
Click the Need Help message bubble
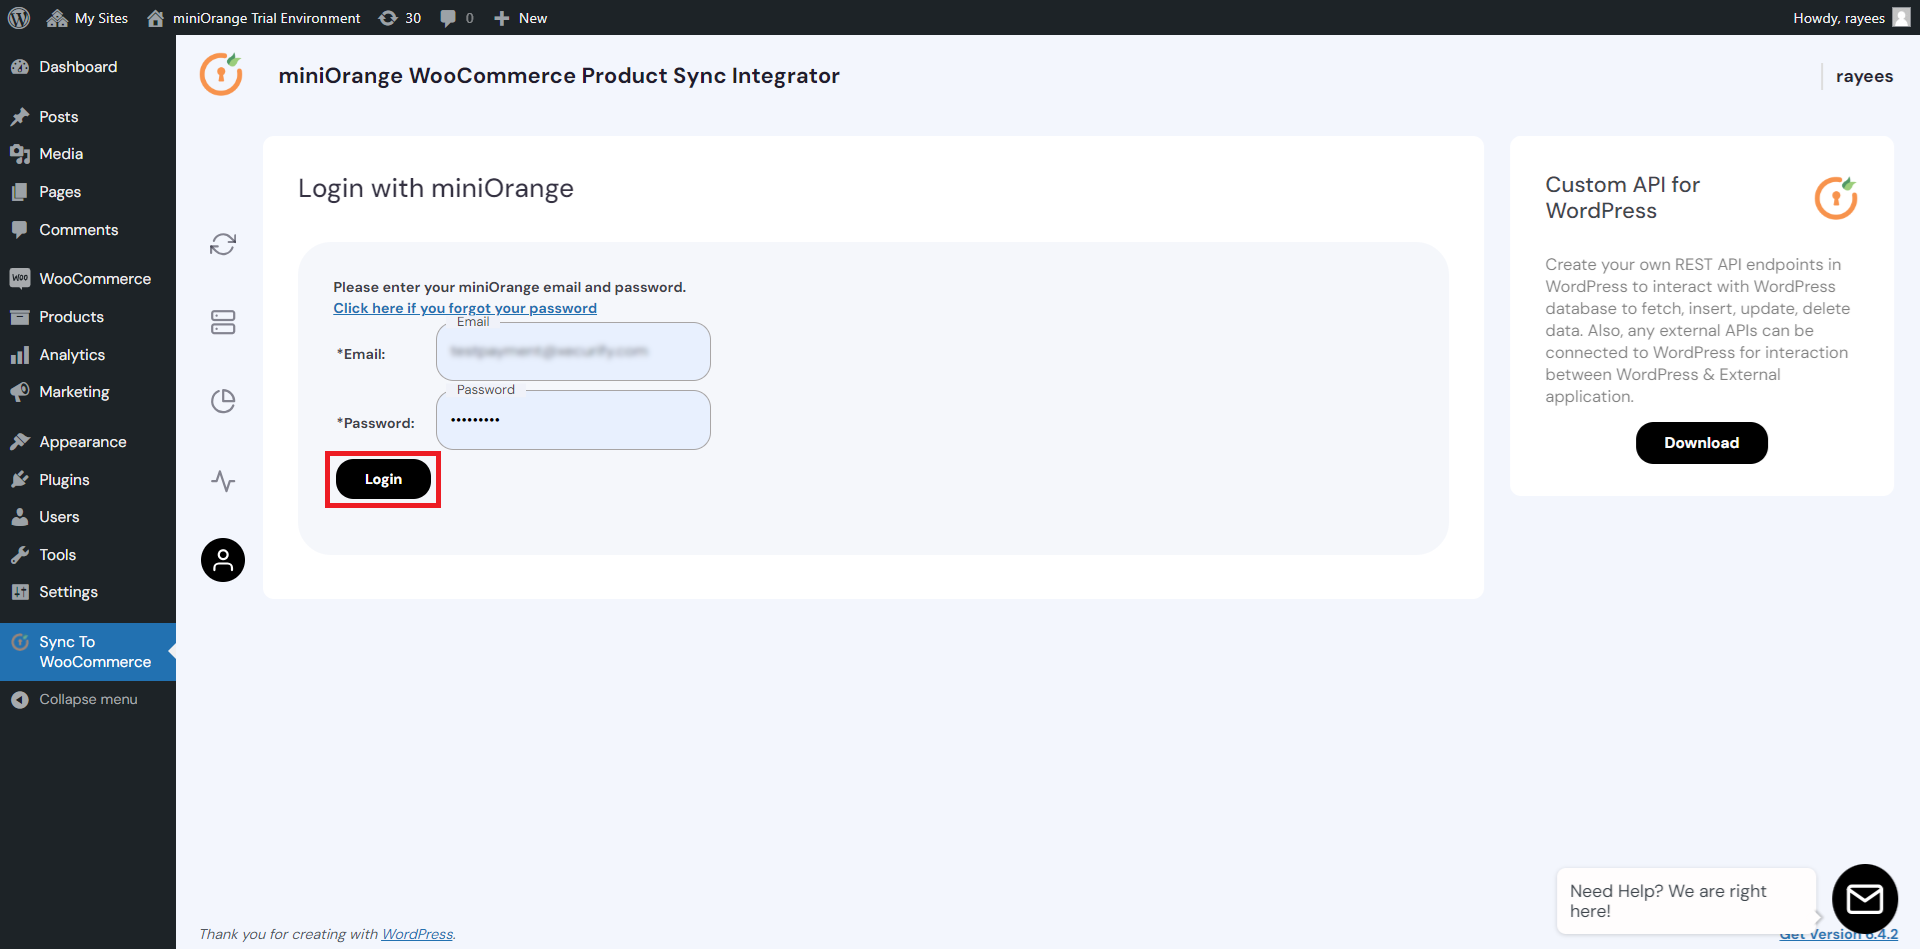[x=1685, y=901]
